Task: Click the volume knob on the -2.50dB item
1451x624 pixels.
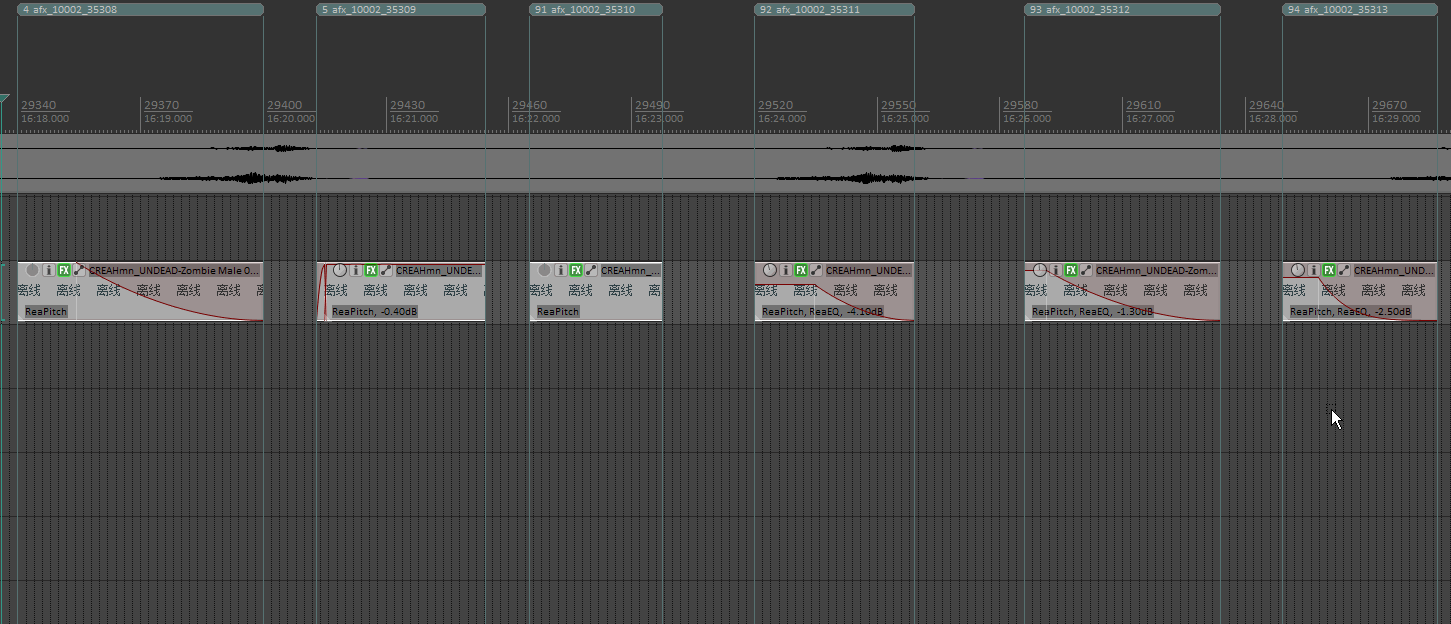Action: pyautogui.click(x=1298, y=270)
